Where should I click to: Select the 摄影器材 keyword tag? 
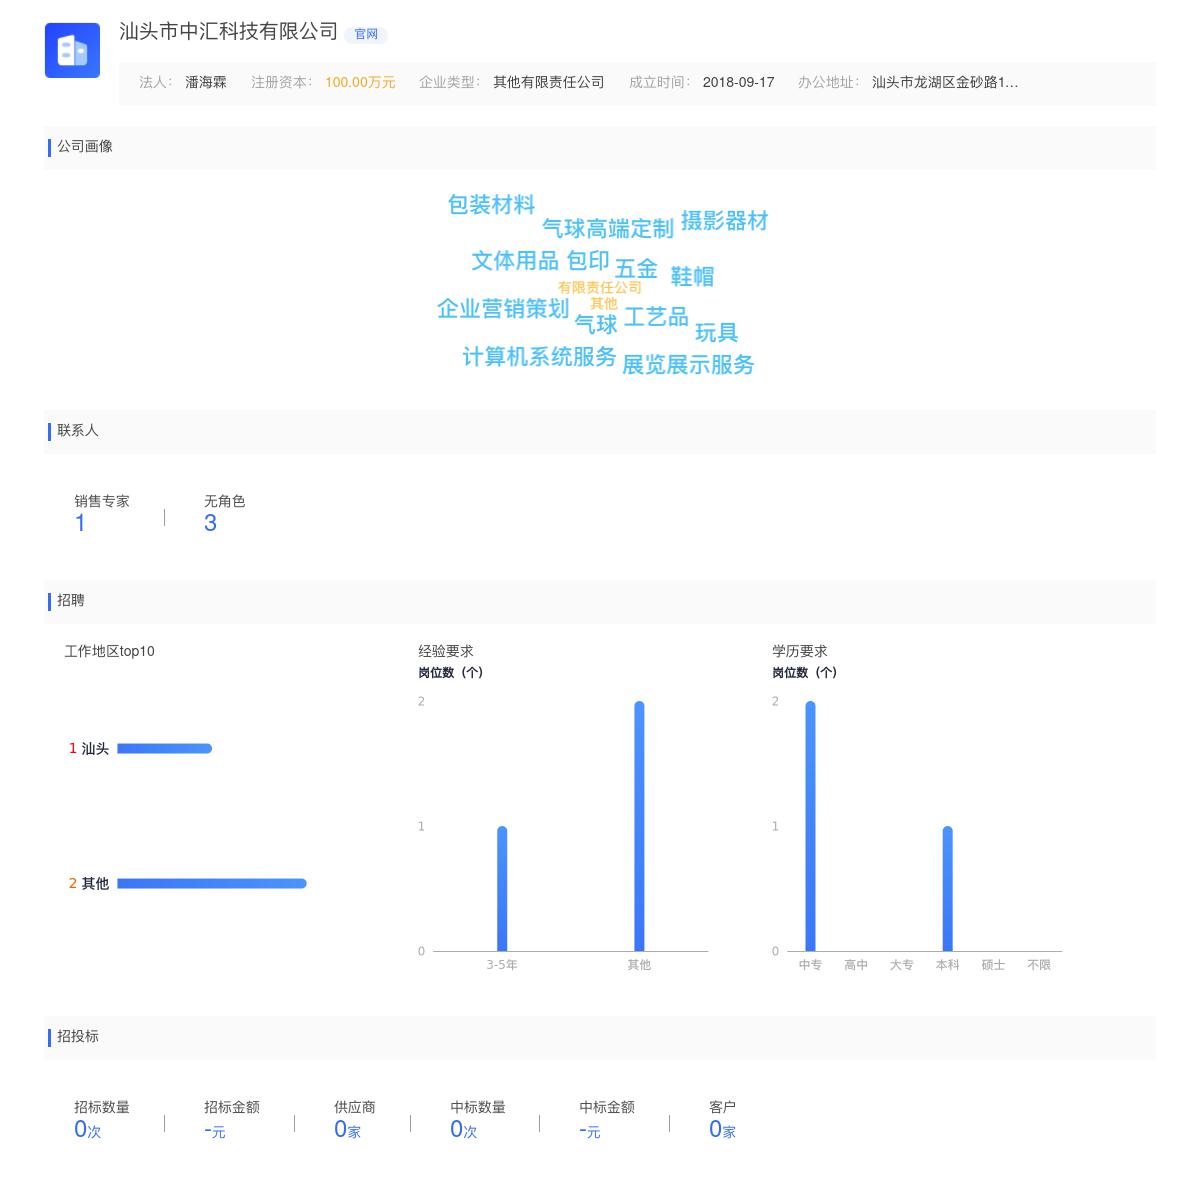[x=724, y=221]
